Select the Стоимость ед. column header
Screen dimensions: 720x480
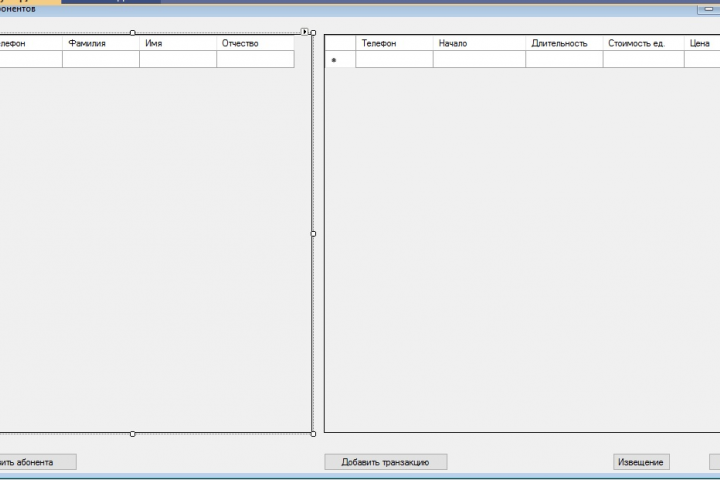coord(644,43)
